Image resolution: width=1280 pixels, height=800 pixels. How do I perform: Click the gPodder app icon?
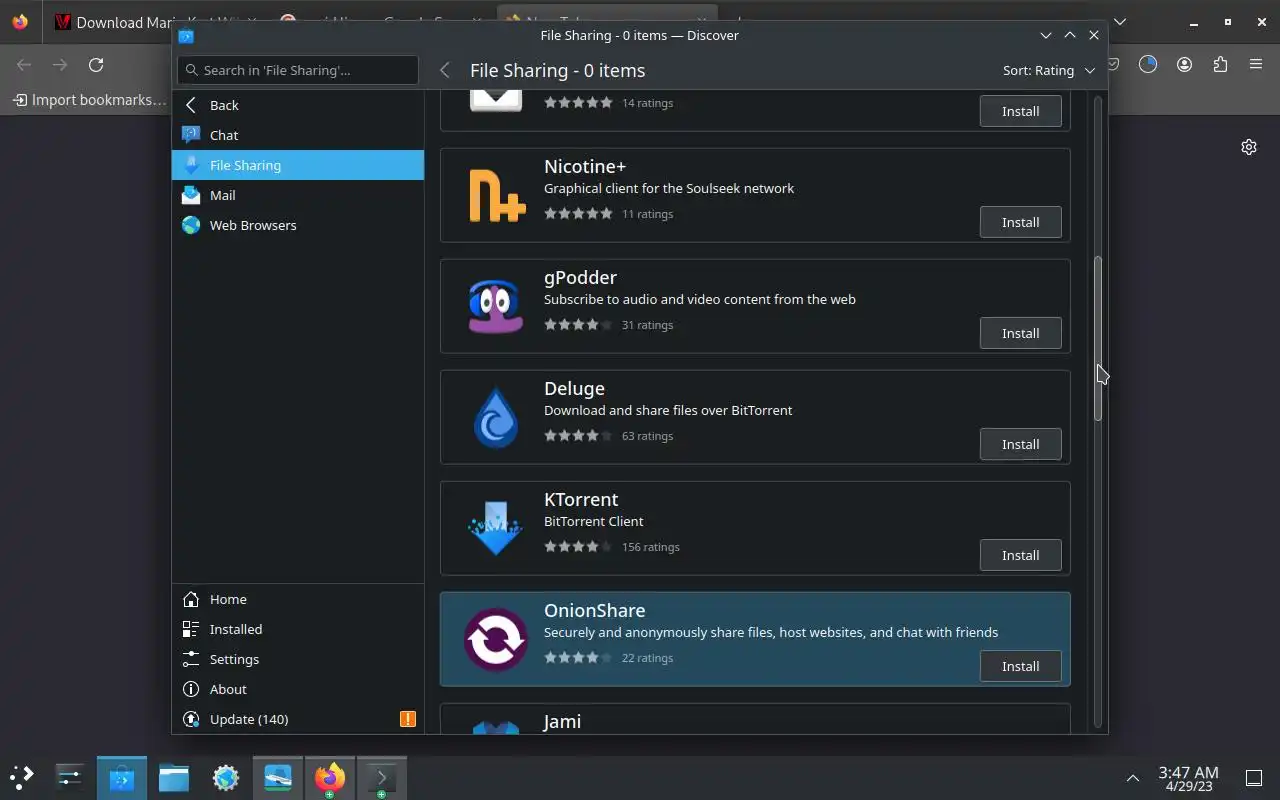click(495, 306)
